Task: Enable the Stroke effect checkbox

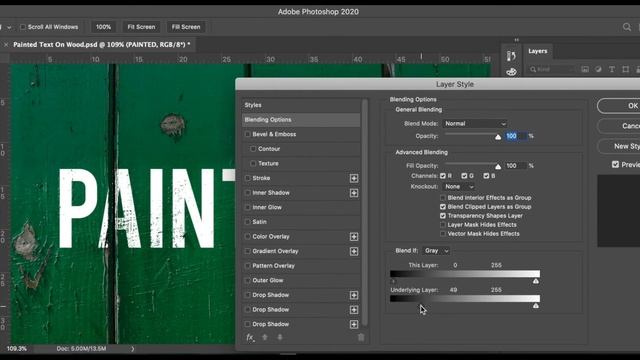Action: point(247,178)
